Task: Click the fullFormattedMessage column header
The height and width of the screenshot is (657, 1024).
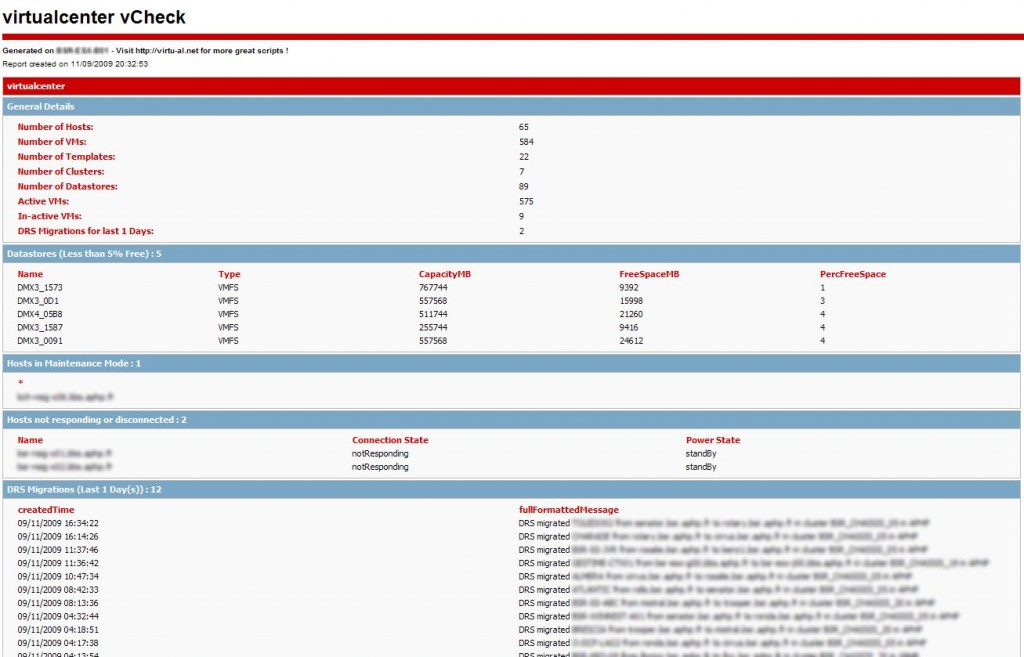Action: point(568,510)
